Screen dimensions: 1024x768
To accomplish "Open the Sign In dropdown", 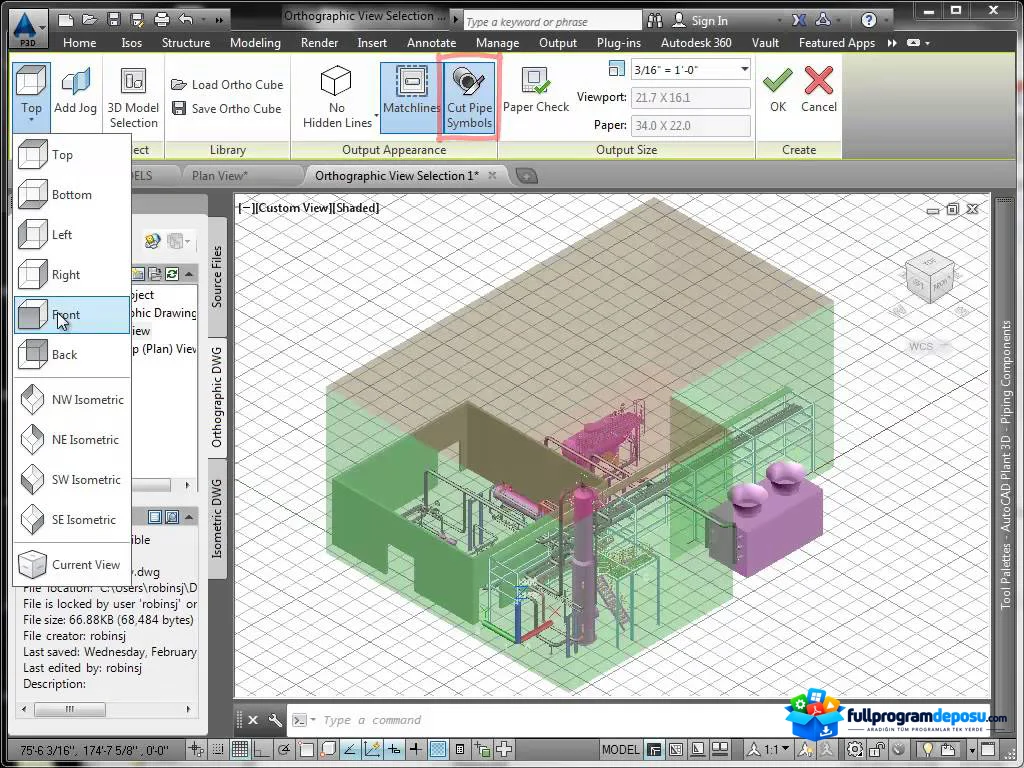I will pos(778,21).
